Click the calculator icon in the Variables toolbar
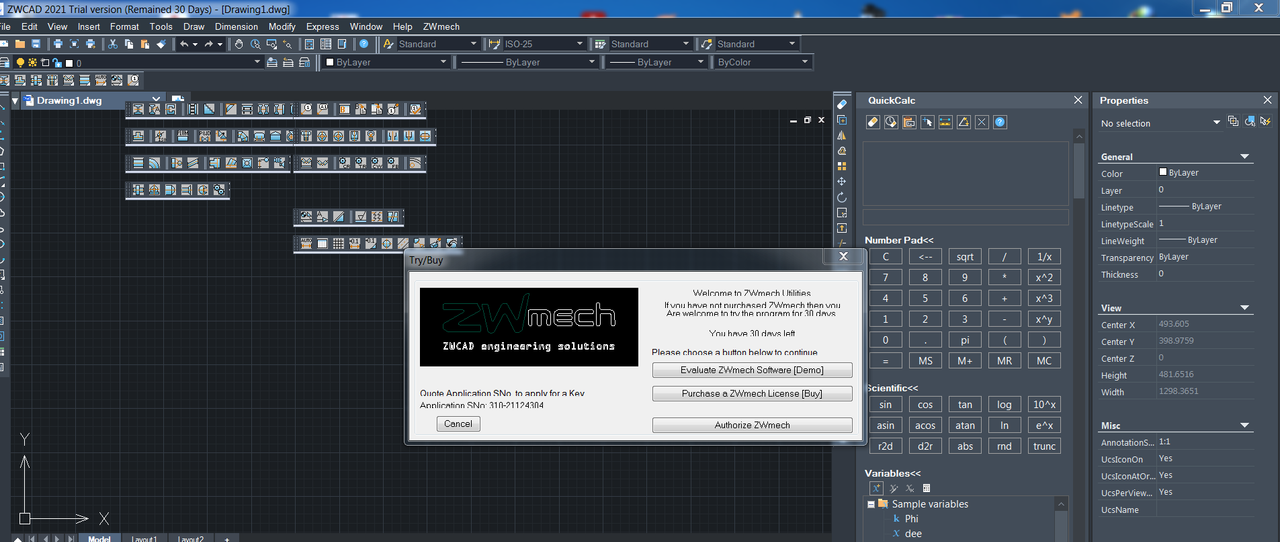 click(926, 488)
